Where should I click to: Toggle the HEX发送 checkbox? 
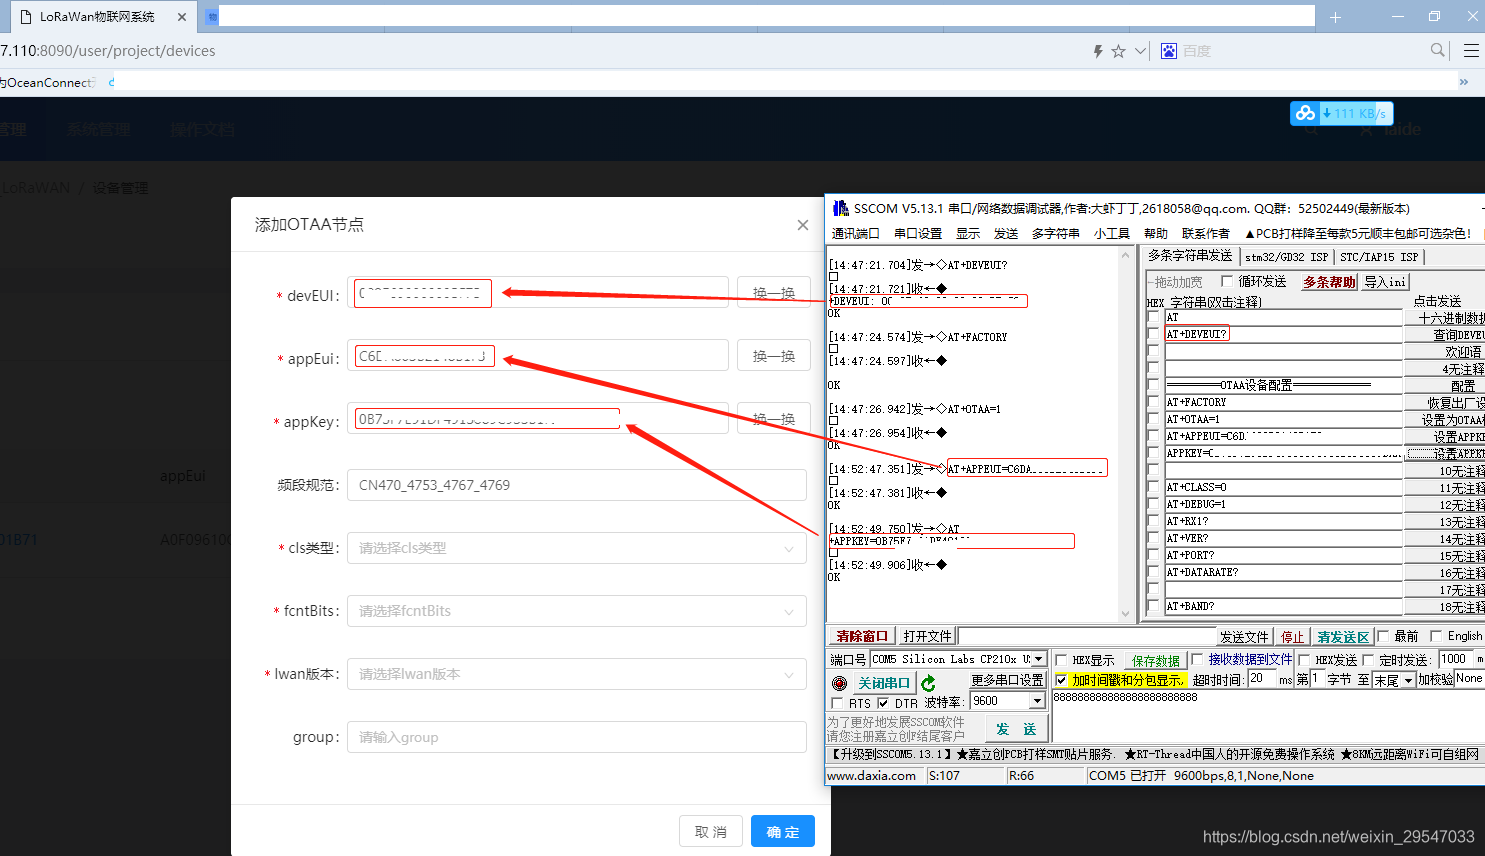click(x=1304, y=660)
